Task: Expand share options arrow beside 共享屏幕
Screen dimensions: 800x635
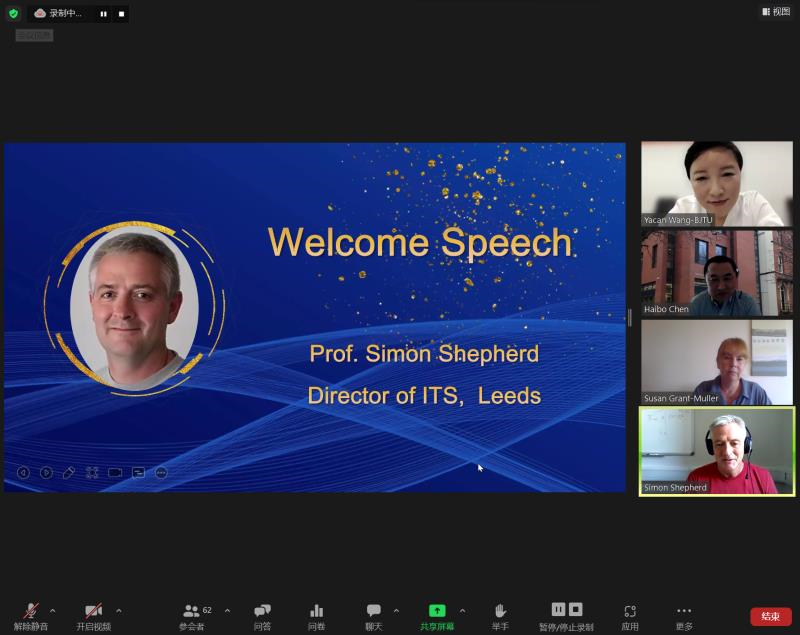Action: pos(462,611)
